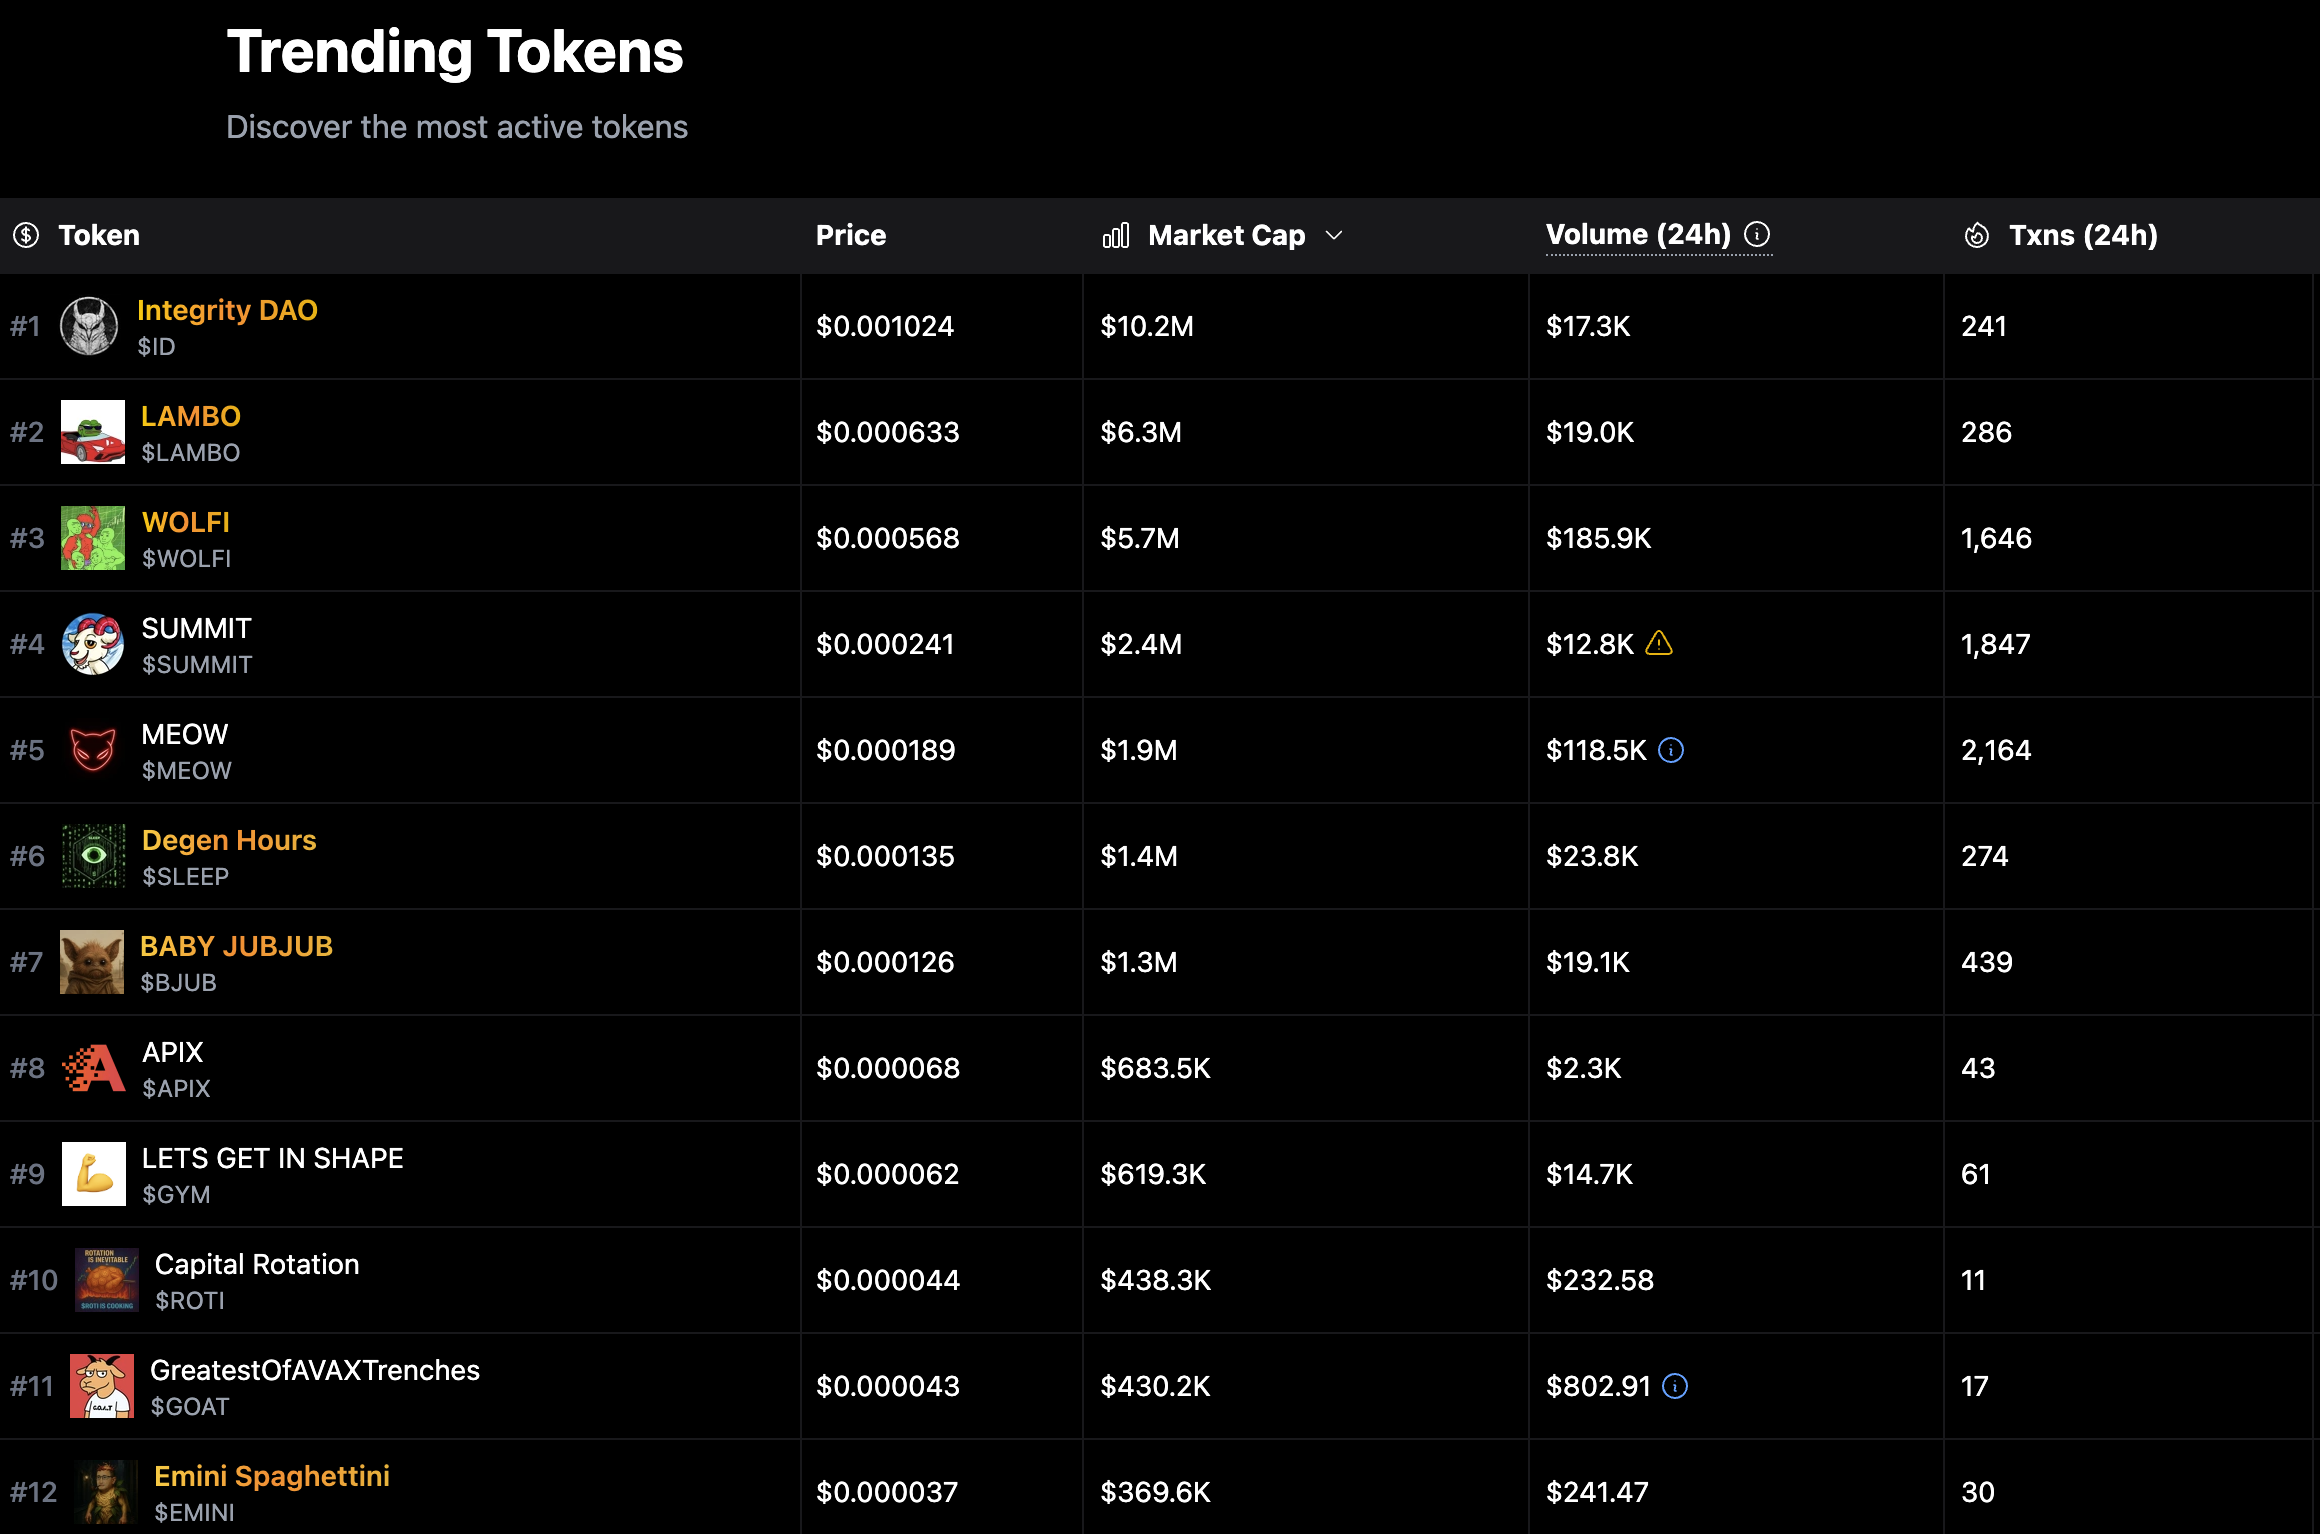The height and width of the screenshot is (1534, 2320).
Task: Open the BABY JUBJUB token link
Action: pos(236,946)
